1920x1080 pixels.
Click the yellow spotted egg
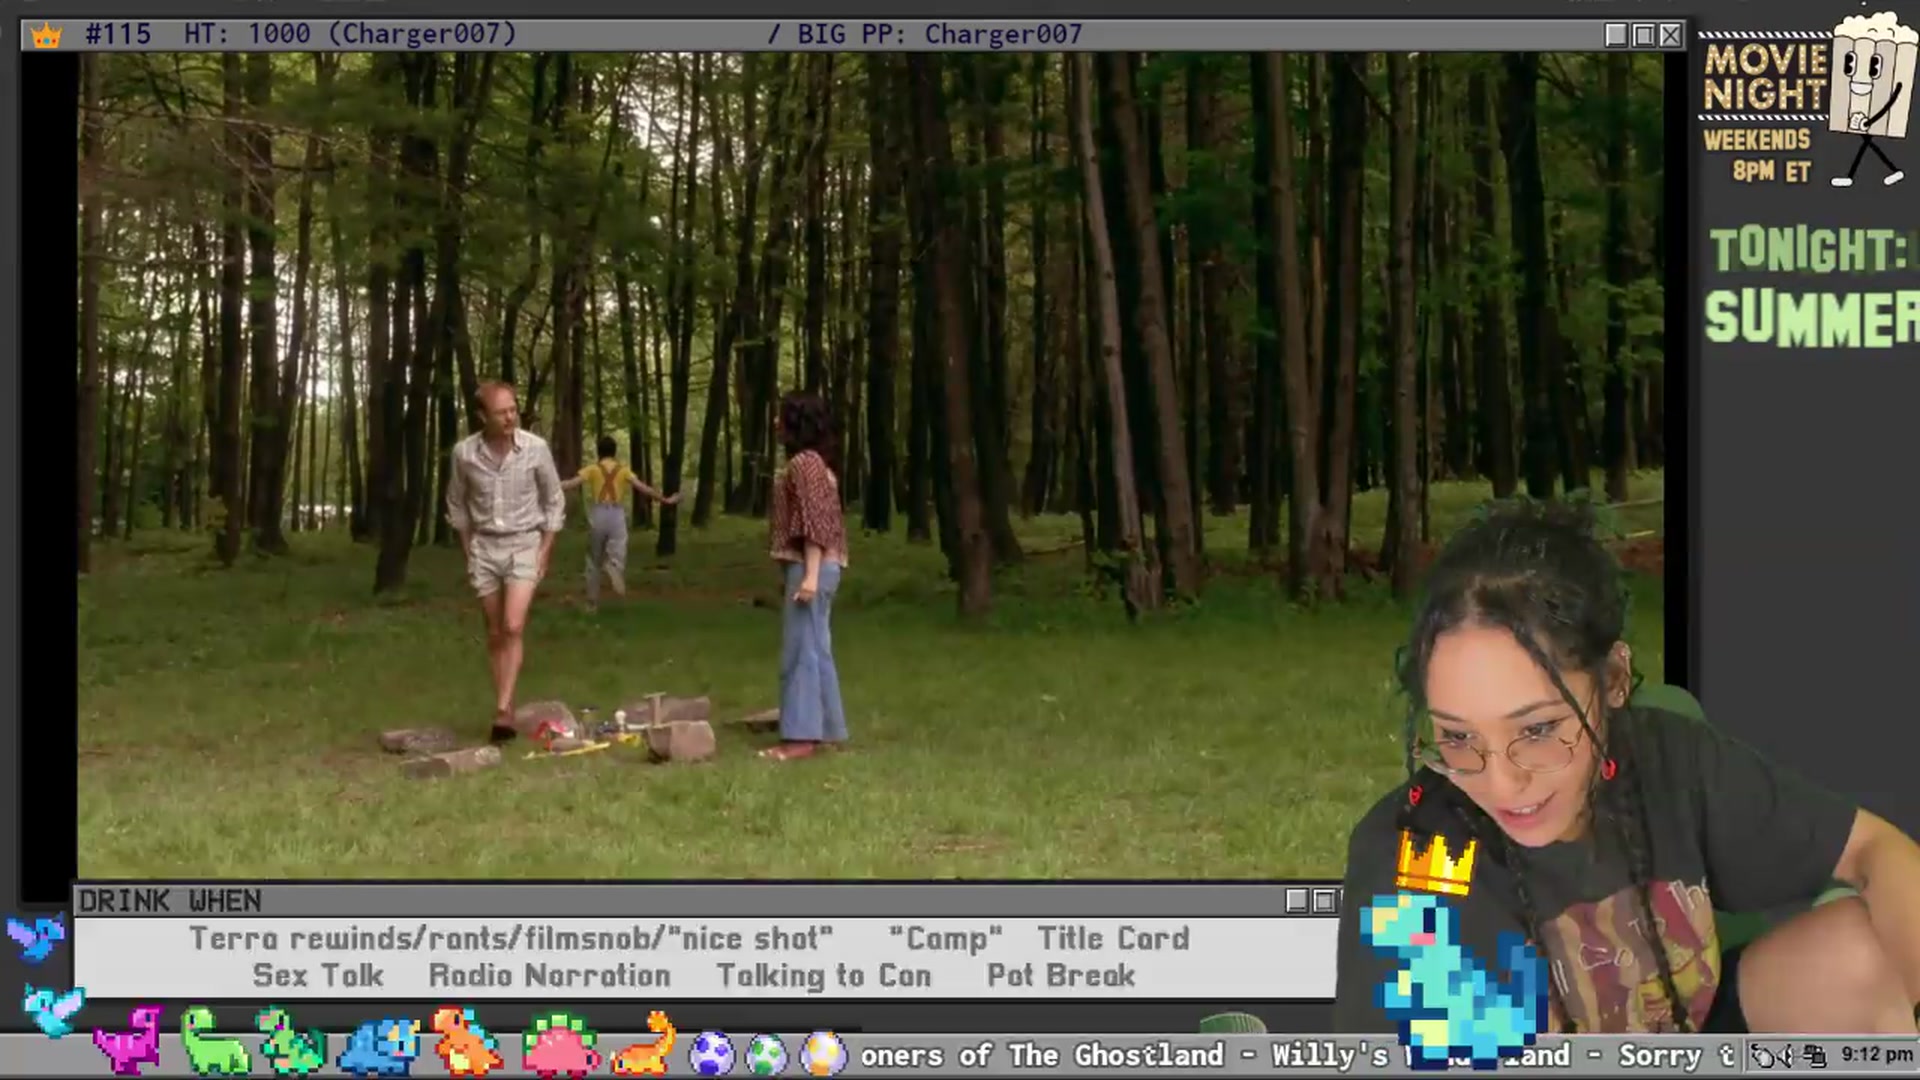click(822, 1054)
